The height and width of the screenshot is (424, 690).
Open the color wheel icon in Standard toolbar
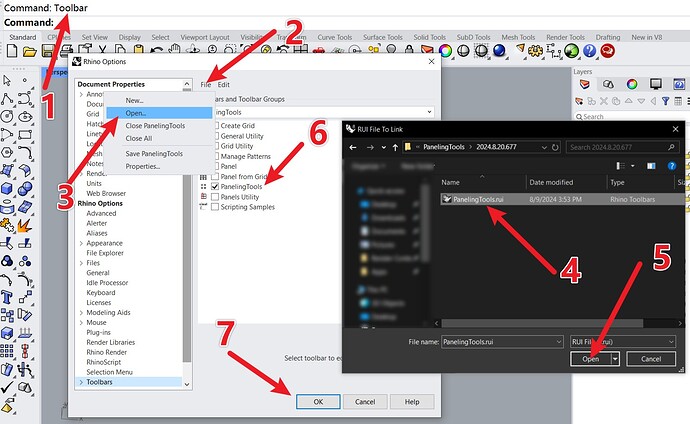(445, 51)
